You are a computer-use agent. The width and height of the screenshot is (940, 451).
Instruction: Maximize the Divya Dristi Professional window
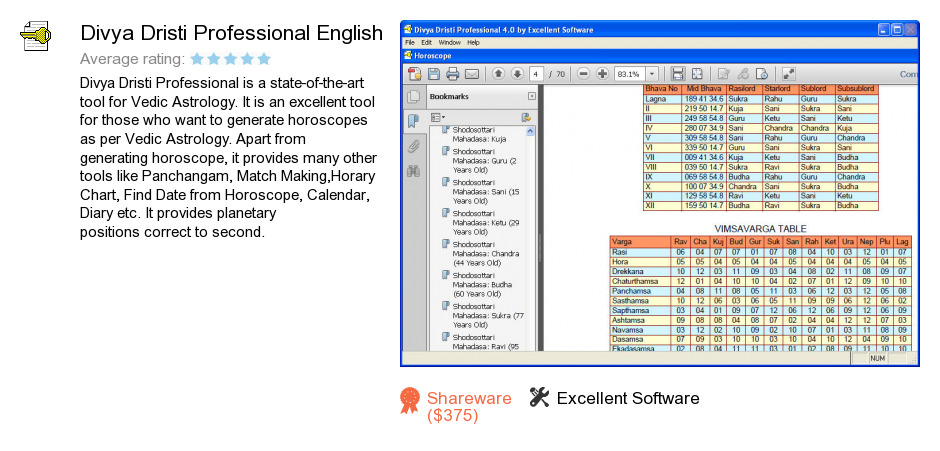[897, 29]
